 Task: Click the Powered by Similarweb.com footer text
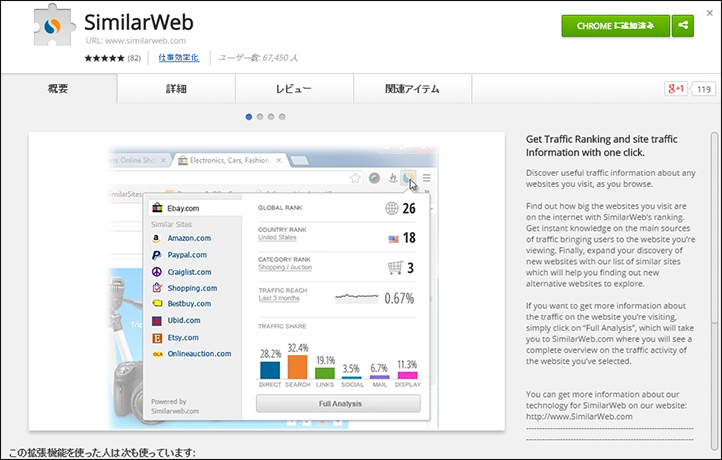point(175,406)
